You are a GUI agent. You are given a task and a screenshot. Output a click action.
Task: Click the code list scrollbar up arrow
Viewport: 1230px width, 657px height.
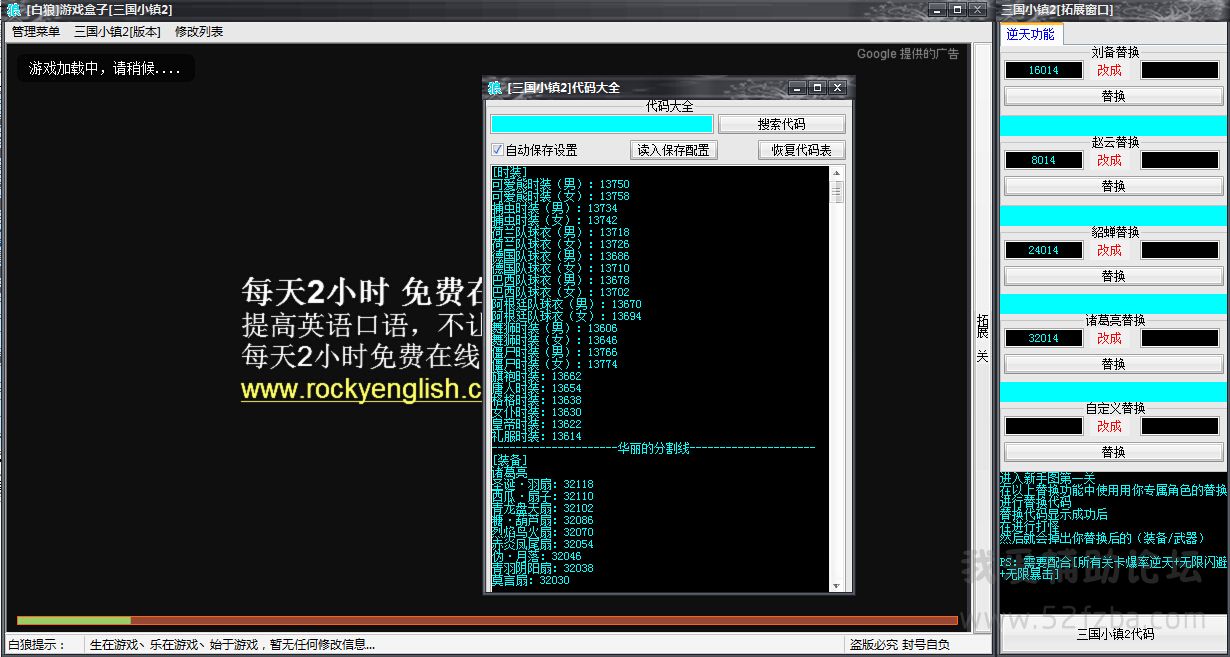tap(837, 173)
